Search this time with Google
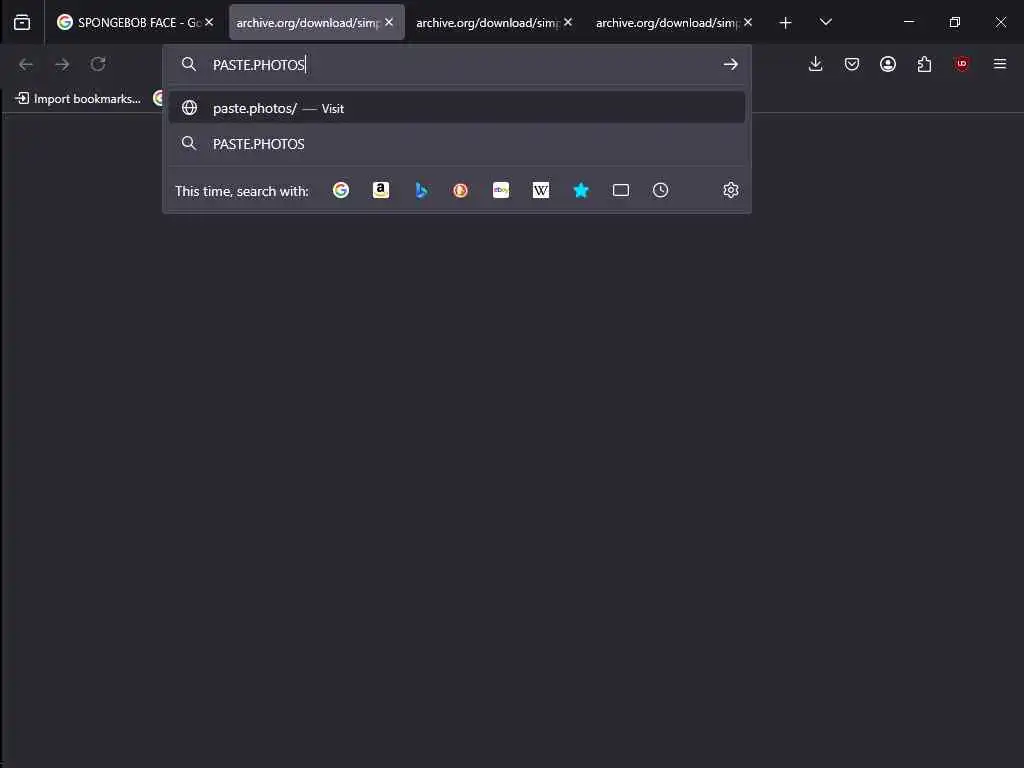Viewport: 1024px width, 768px height. pyautogui.click(x=341, y=190)
